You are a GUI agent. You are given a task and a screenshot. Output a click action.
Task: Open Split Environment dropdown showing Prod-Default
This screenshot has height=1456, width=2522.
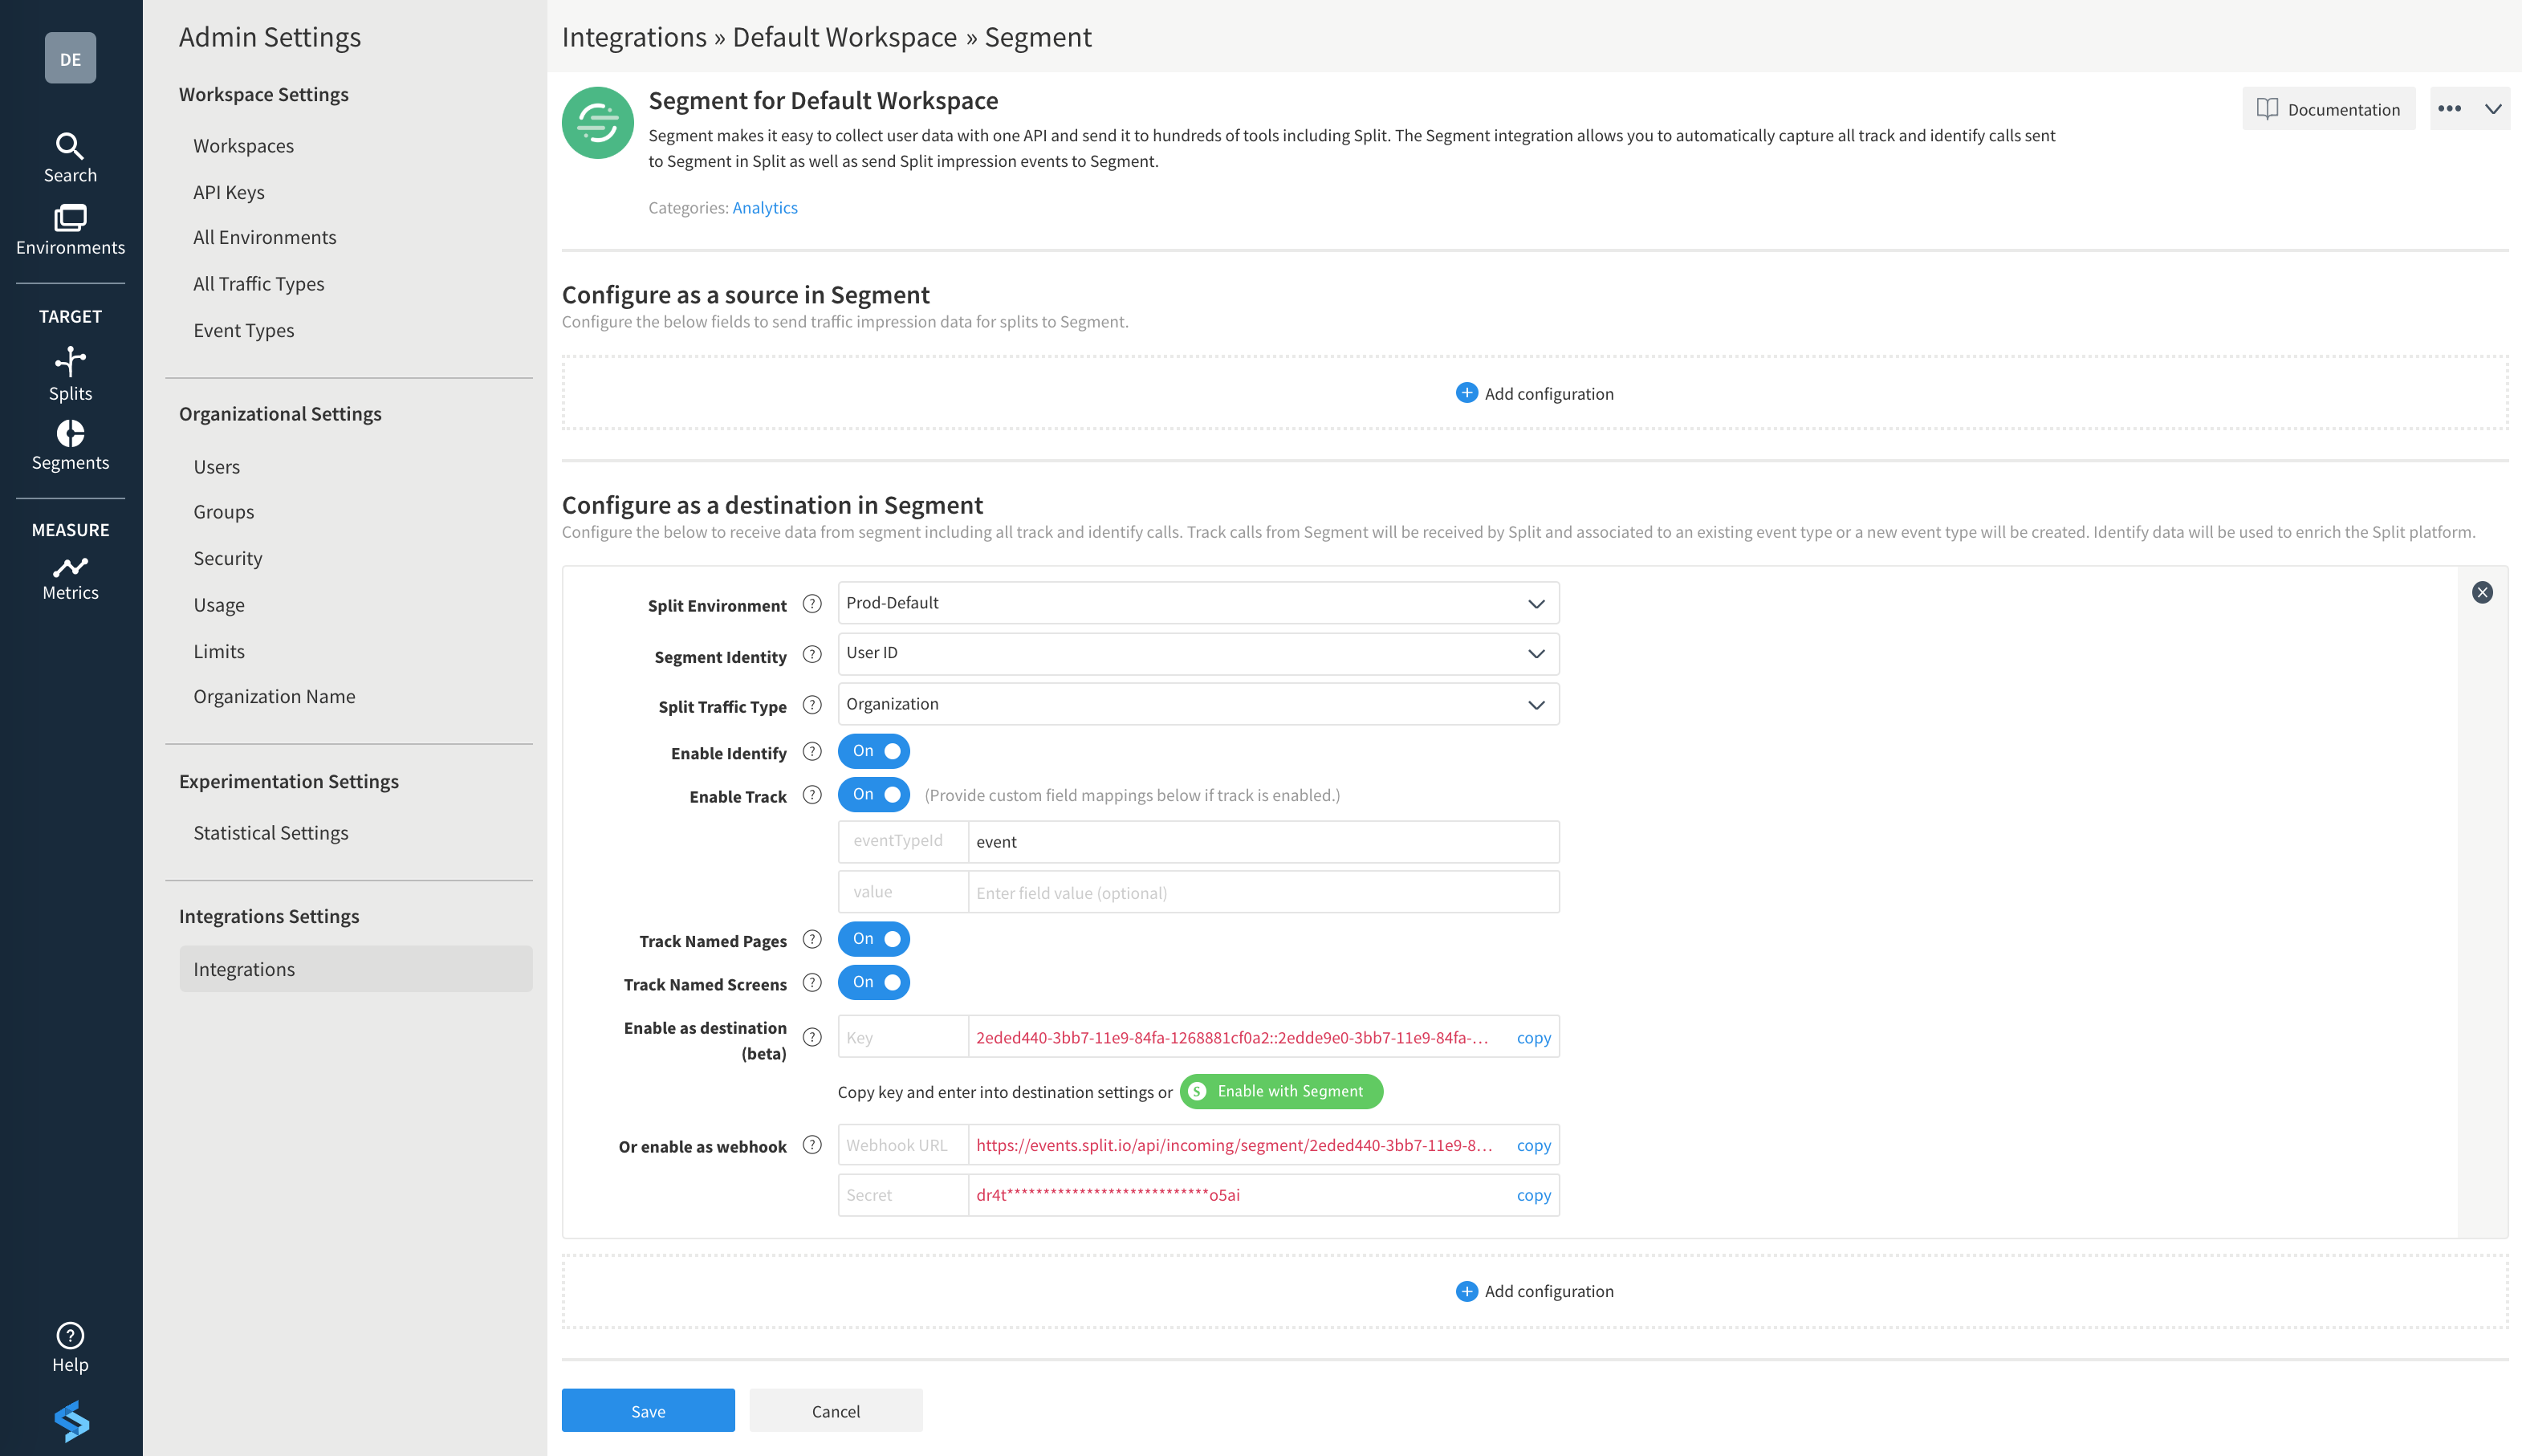tap(1198, 603)
